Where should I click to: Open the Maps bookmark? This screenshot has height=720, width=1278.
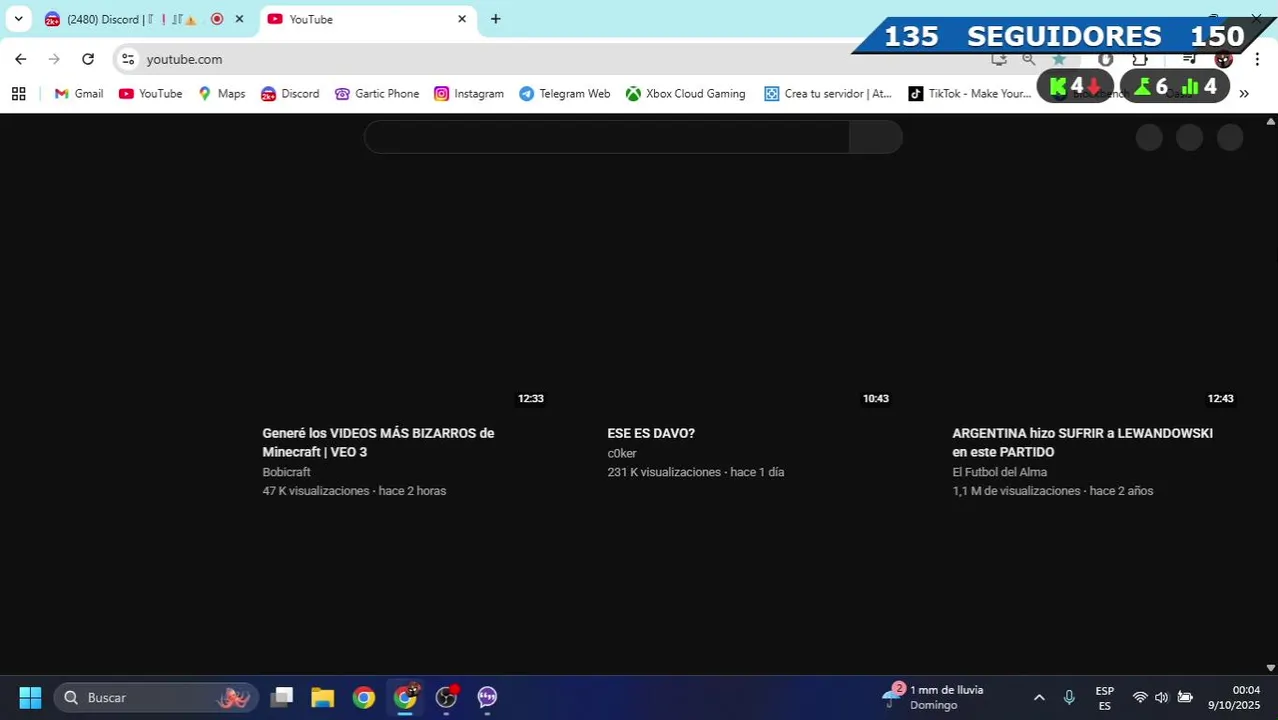[221, 94]
